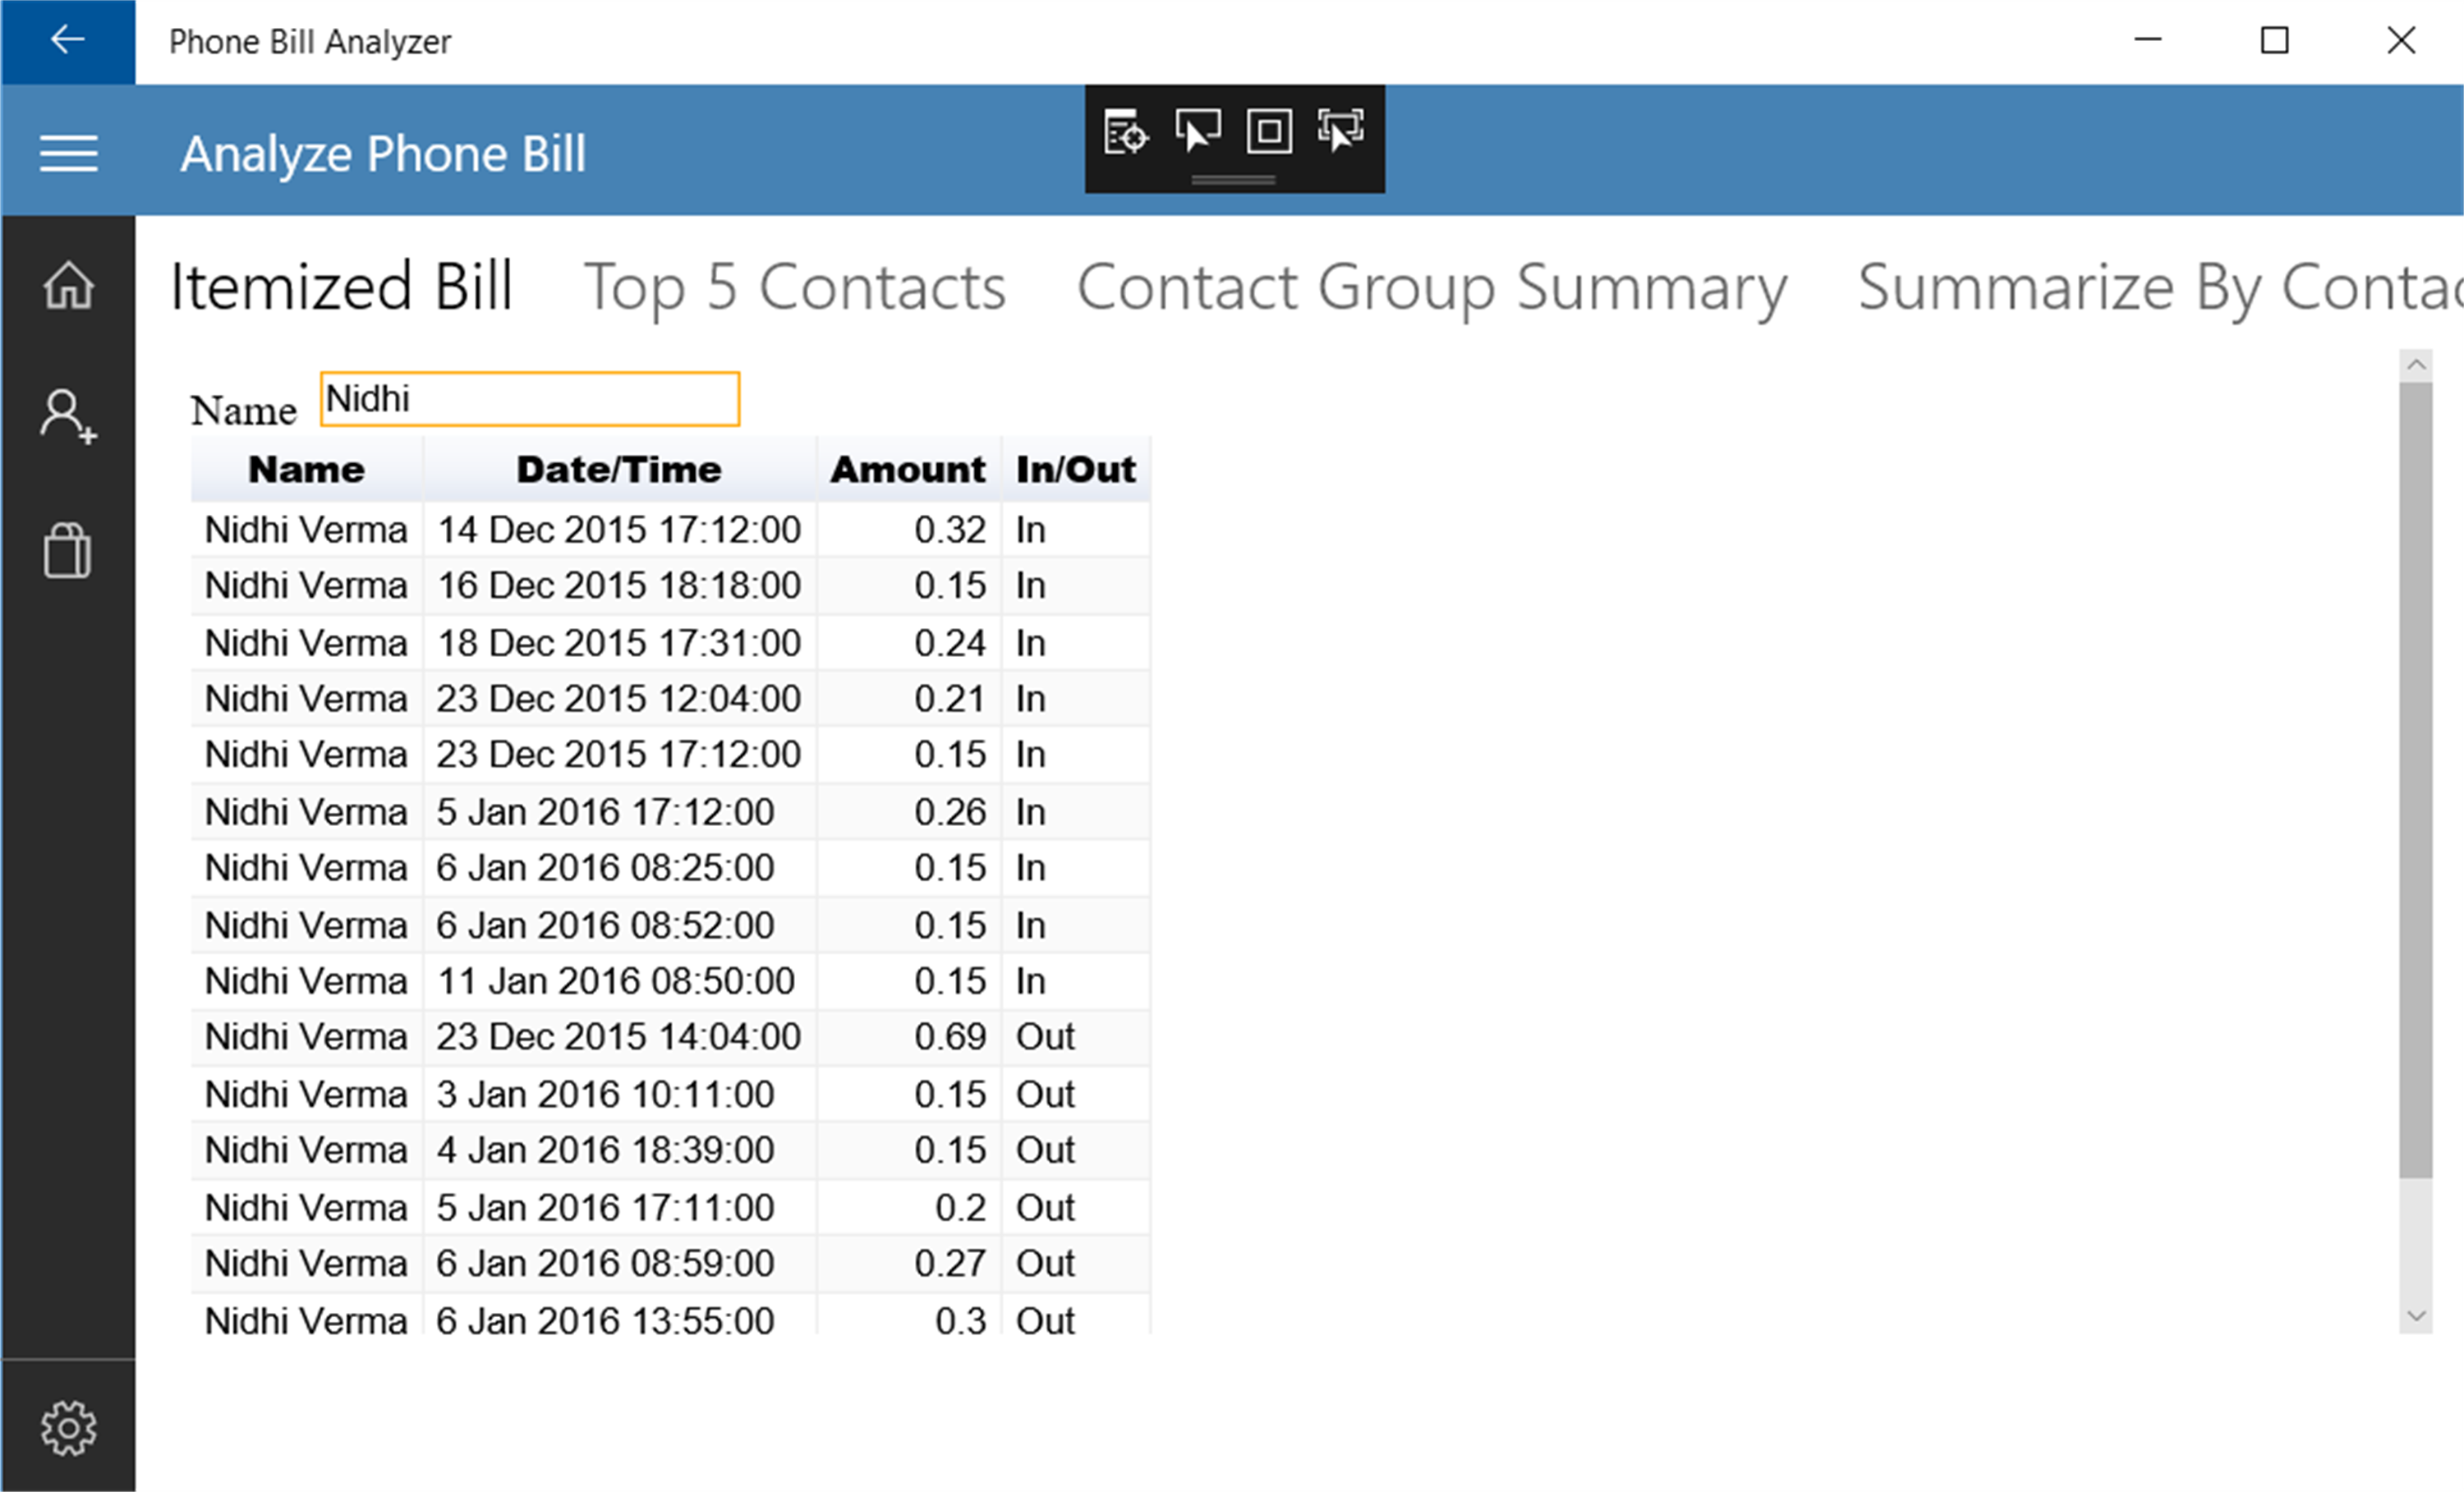Click the back arrow button

click(x=67, y=40)
